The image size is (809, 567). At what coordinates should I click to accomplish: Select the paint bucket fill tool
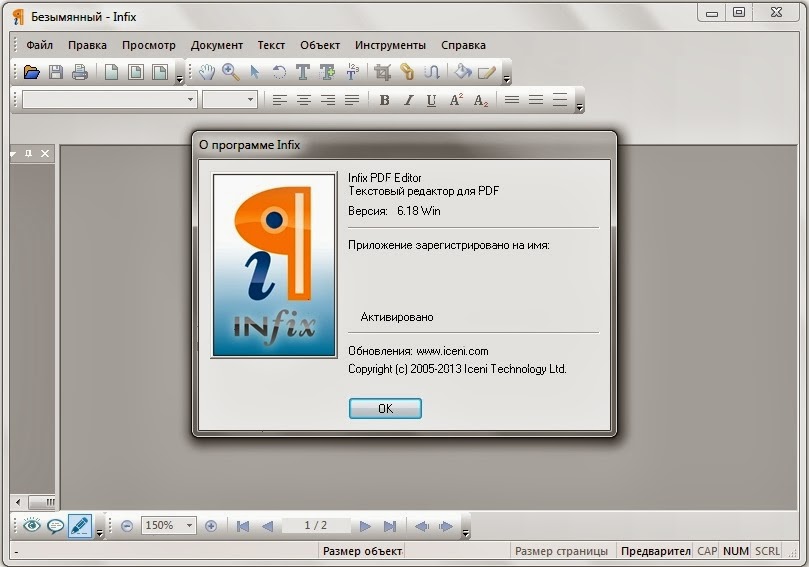(x=463, y=72)
